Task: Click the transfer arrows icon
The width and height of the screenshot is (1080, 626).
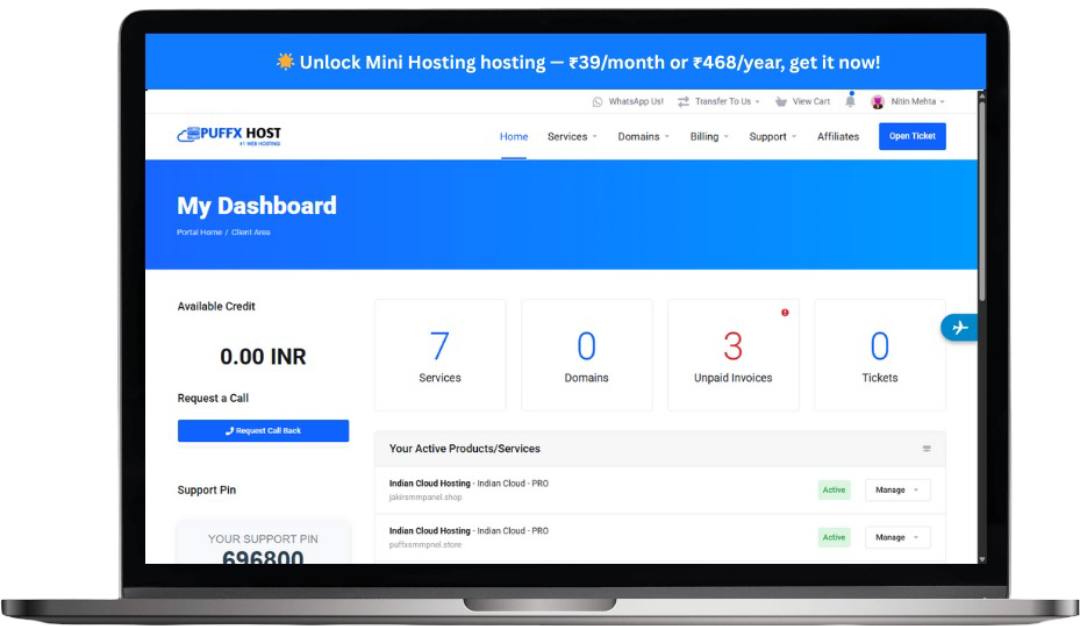Action: pyautogui.click(x=683, y=102)
